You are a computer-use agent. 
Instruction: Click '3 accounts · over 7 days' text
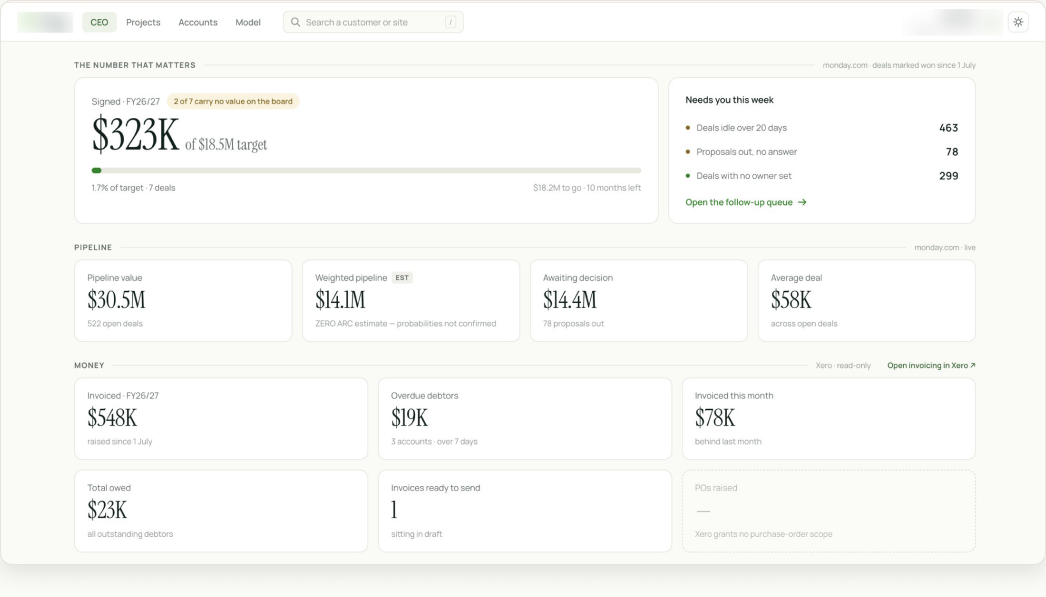click(434, 442)
